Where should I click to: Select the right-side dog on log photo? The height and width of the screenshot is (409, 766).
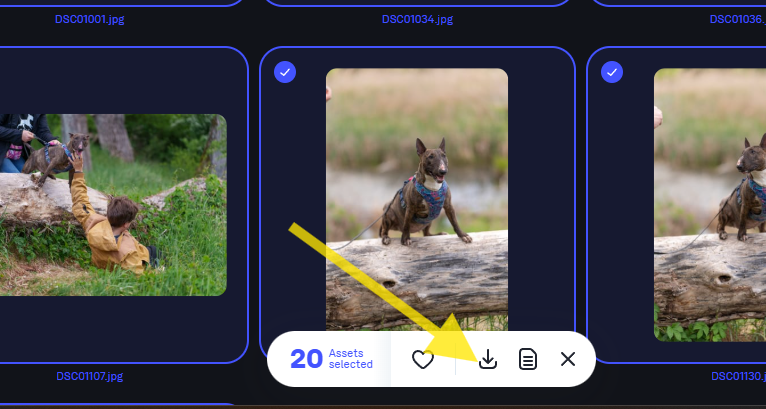click(710, 205)
